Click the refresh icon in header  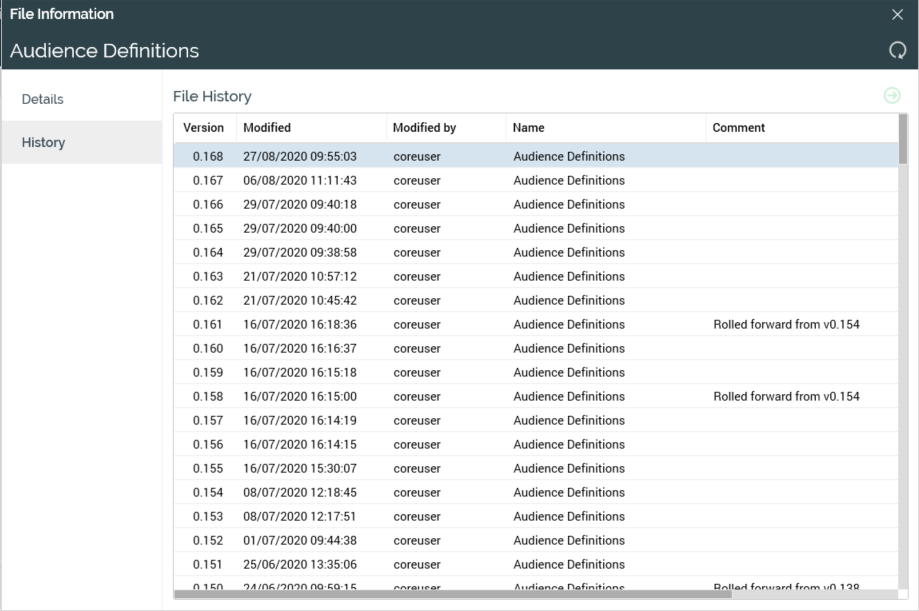click(x=897, y=50)
